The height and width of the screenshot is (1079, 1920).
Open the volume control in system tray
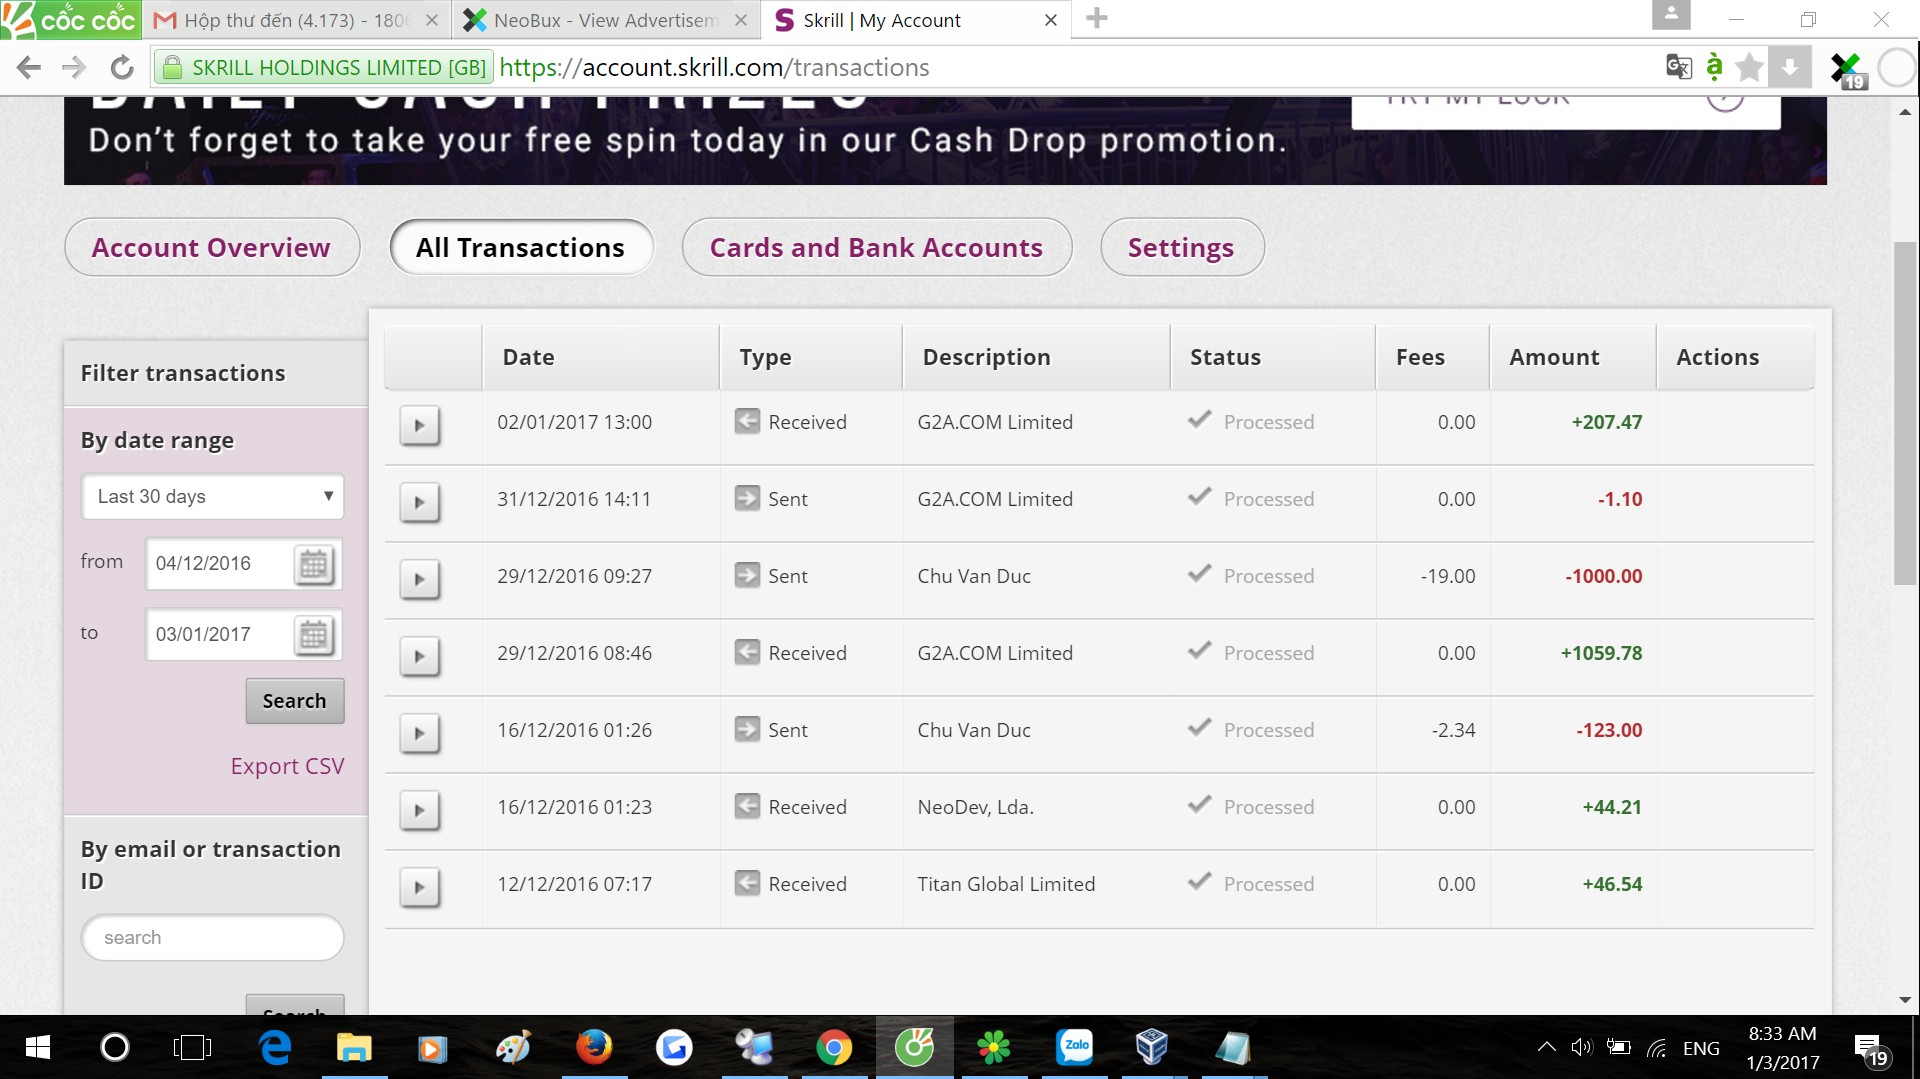coord(1581,1047)
